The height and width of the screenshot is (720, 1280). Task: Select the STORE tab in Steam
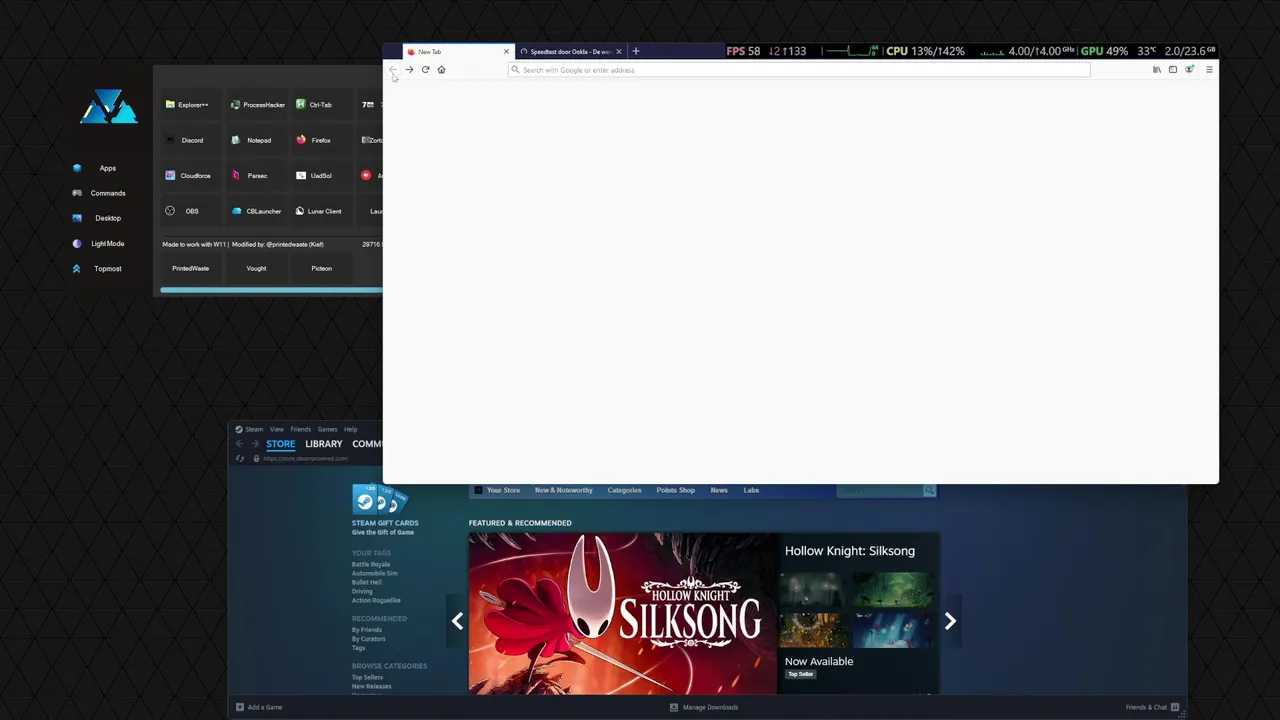coord(281,444)
